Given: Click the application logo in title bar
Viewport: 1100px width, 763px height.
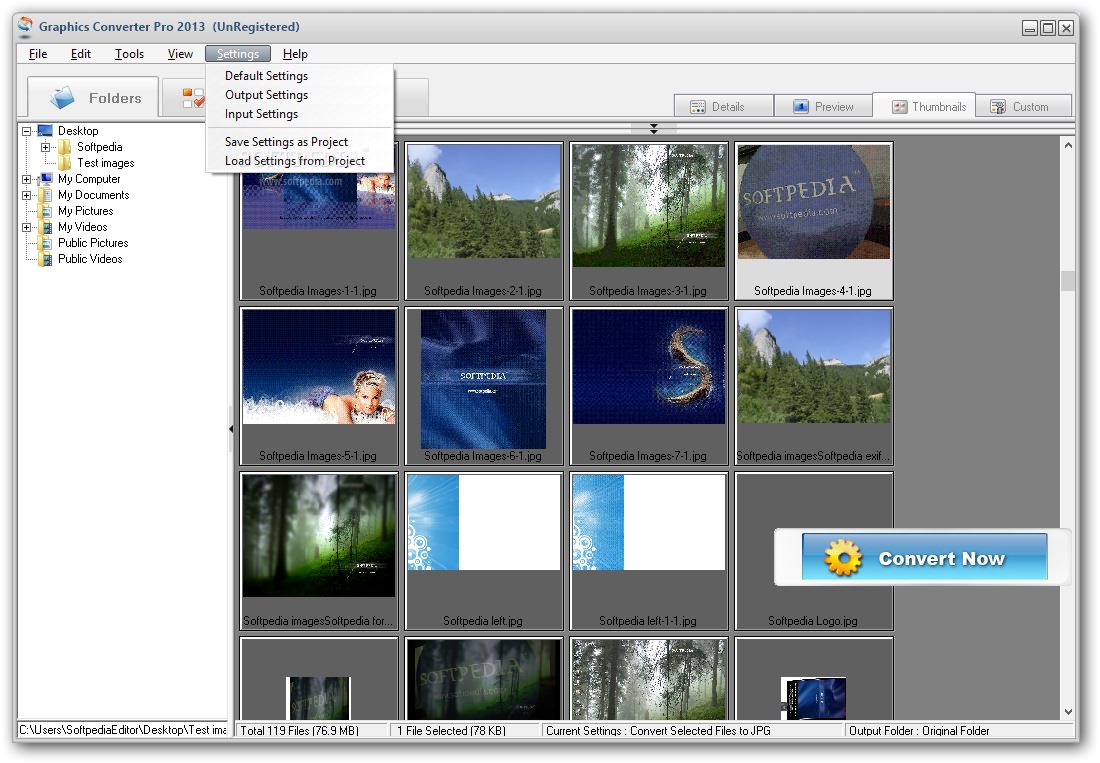Looking at the screenshot, I should click(25, 26).
